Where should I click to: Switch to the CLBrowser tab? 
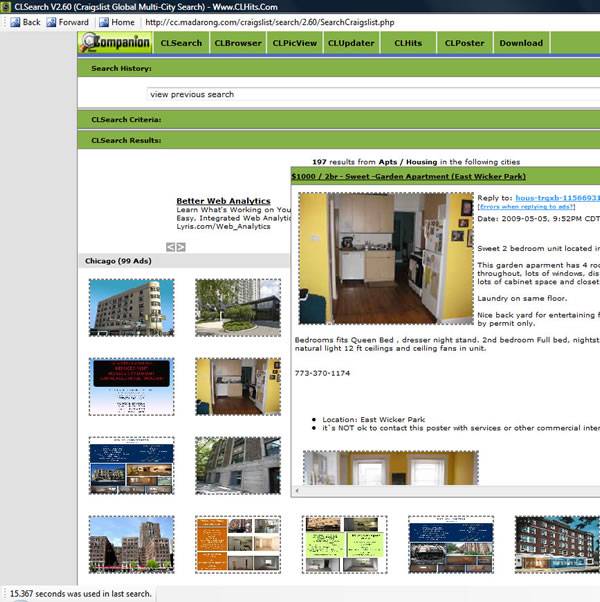238,43
